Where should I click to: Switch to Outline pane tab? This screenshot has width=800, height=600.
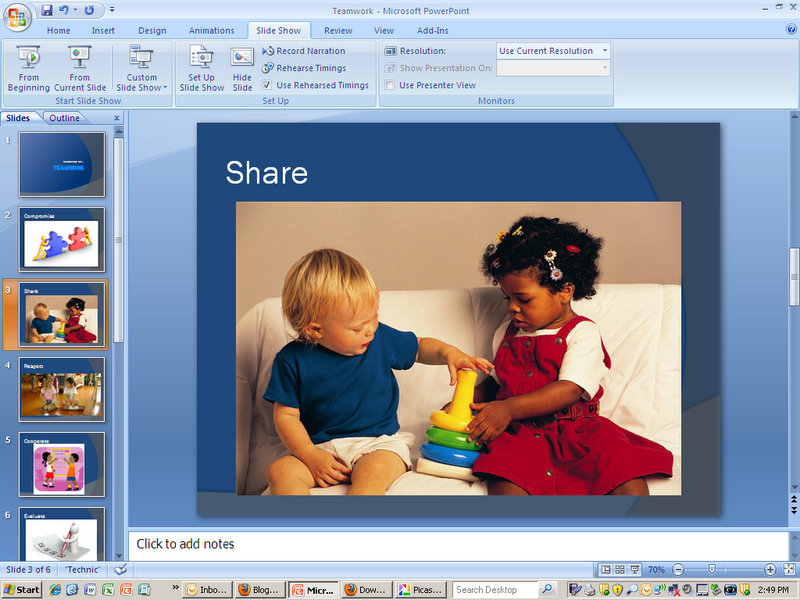pos(64,118)
